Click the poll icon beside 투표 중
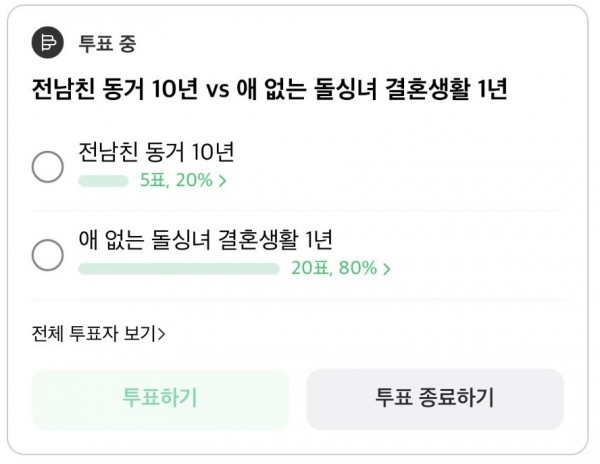600x464 pixels. tap(47, 43)
